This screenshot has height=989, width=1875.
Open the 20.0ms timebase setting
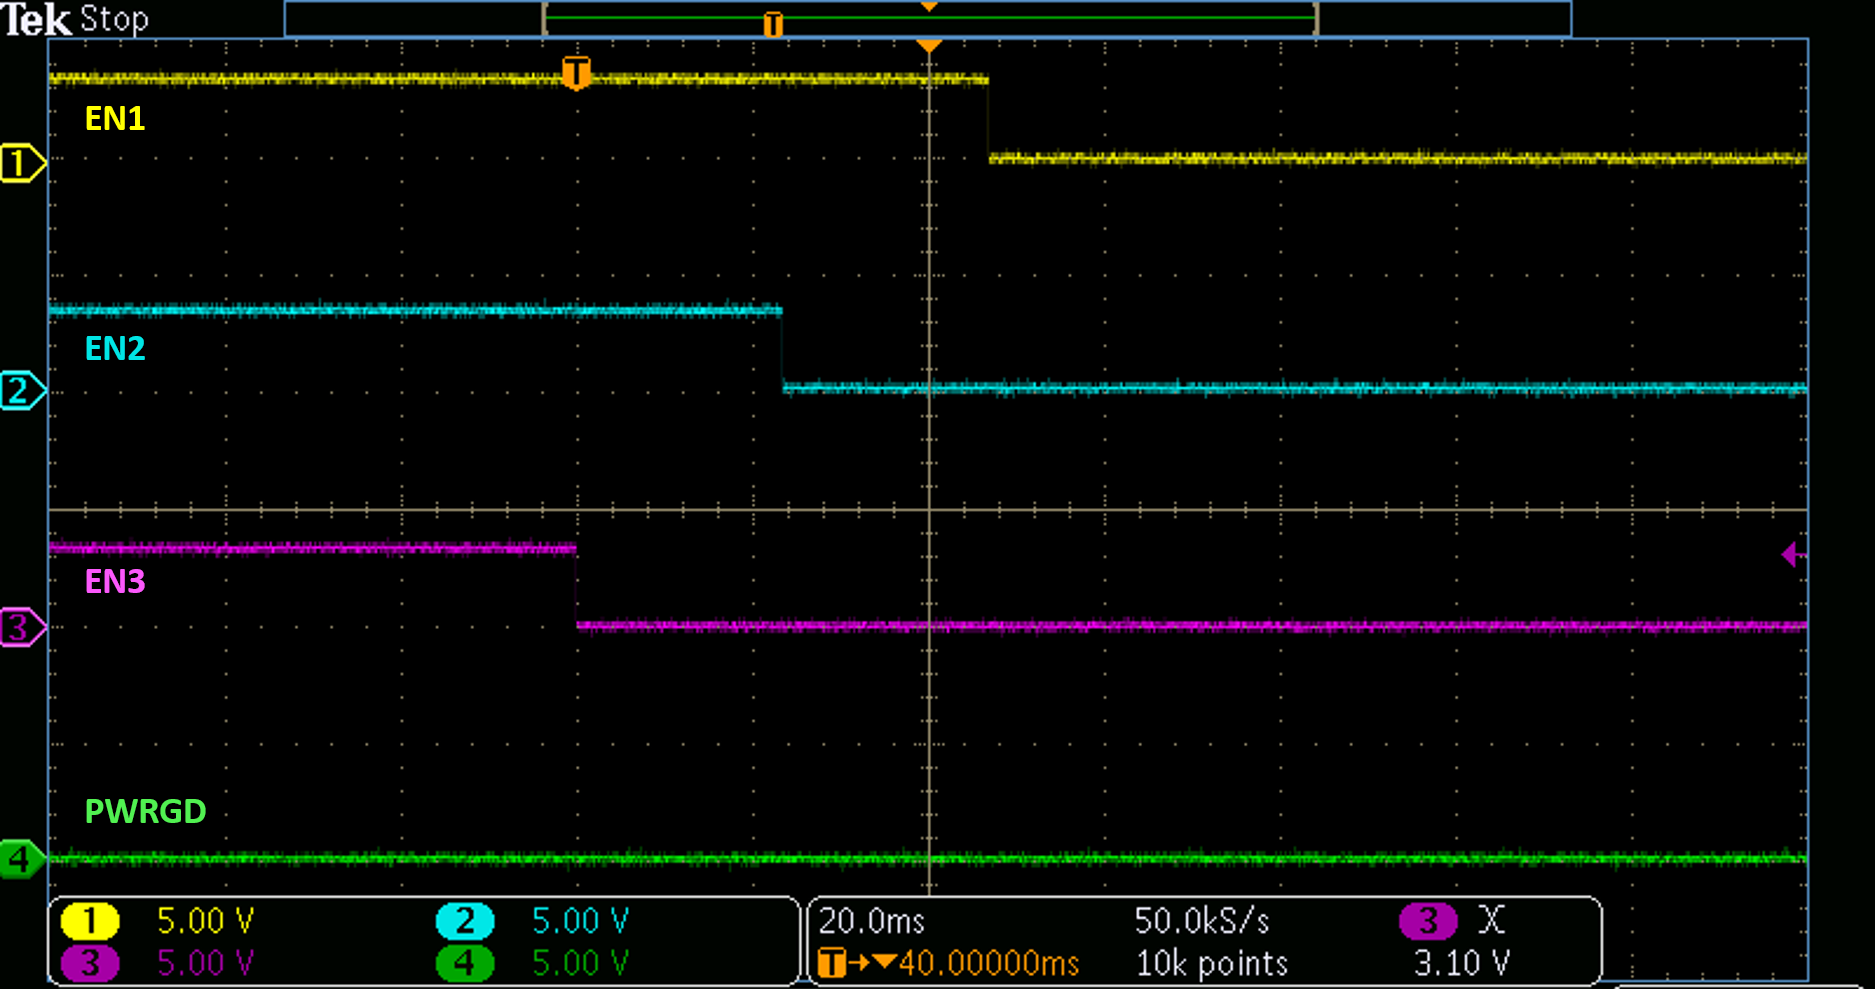872,920
